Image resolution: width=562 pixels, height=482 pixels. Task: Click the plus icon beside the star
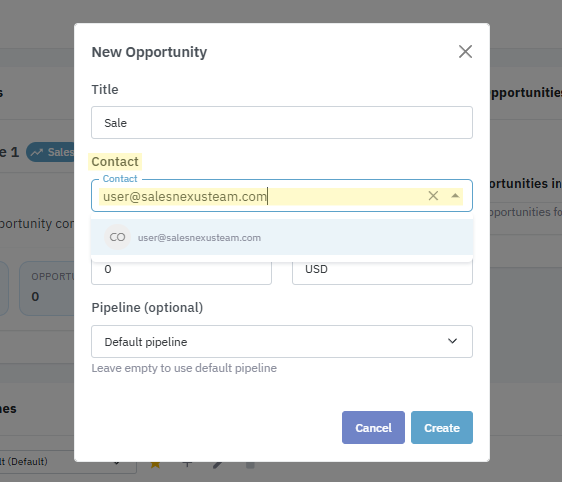[x=187, y=464]
